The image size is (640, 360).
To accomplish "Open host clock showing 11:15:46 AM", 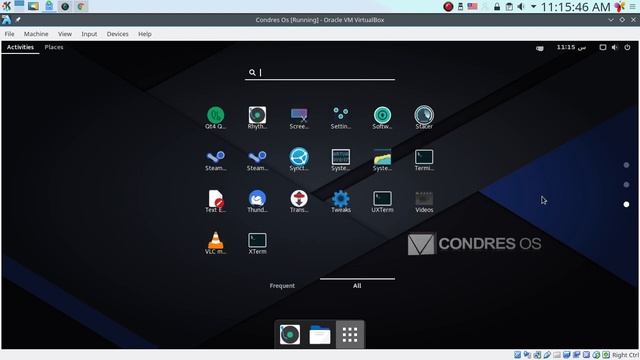I will pyautogui.click(x=576, y=7).
